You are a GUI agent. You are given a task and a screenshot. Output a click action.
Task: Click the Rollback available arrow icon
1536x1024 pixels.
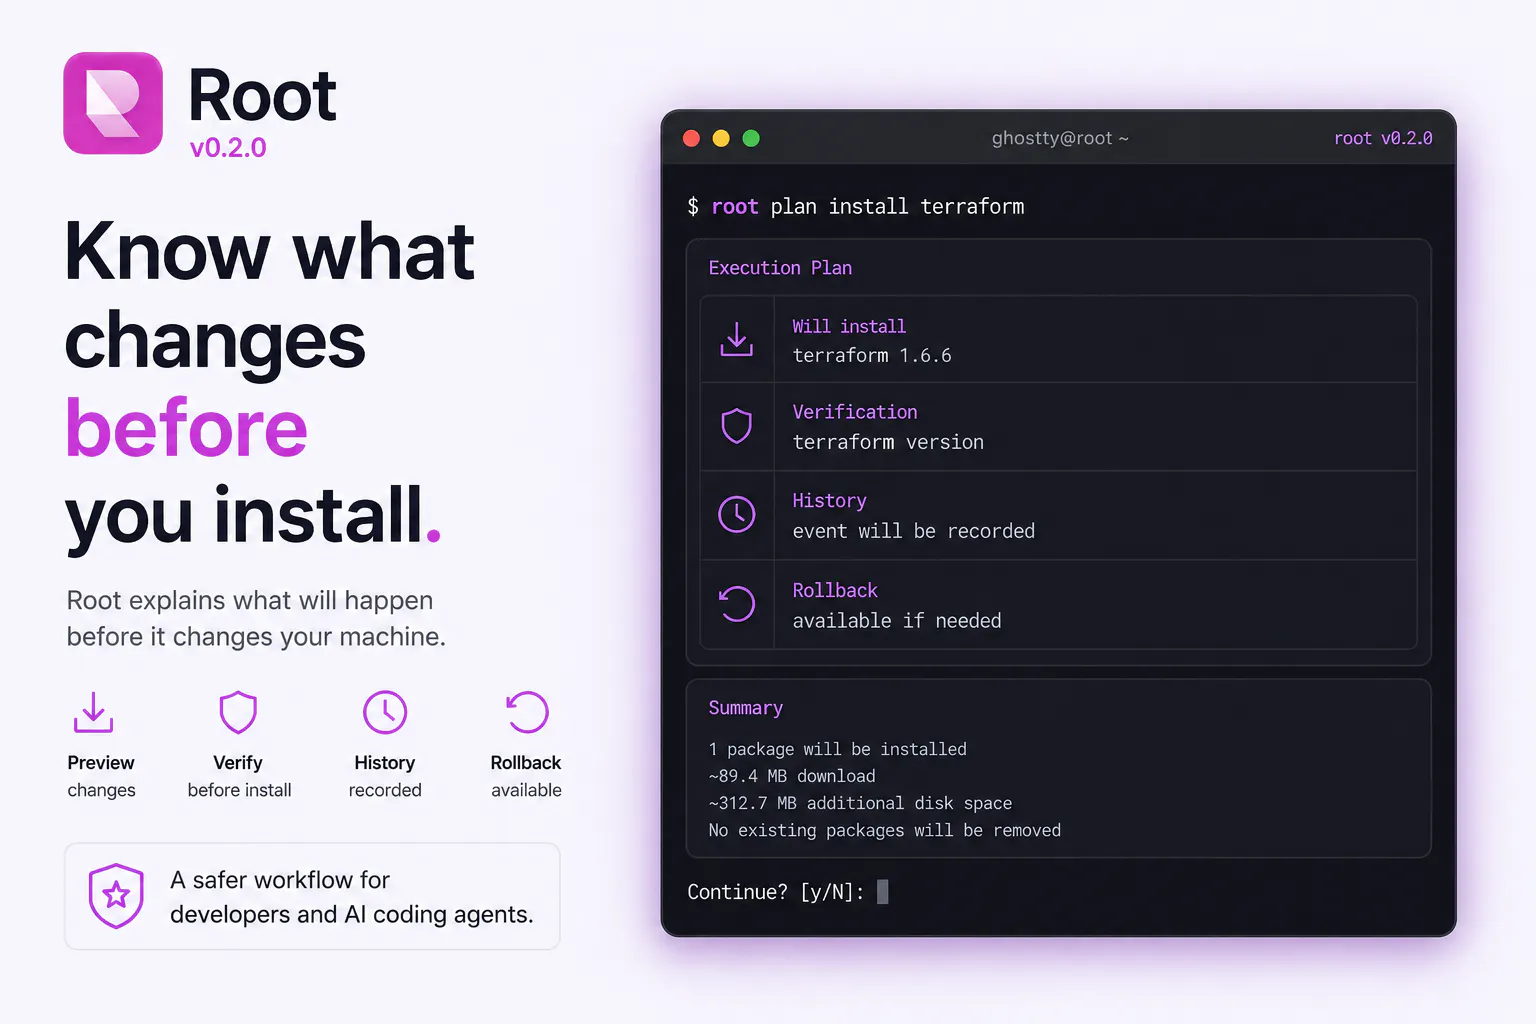tap(527, 712)
